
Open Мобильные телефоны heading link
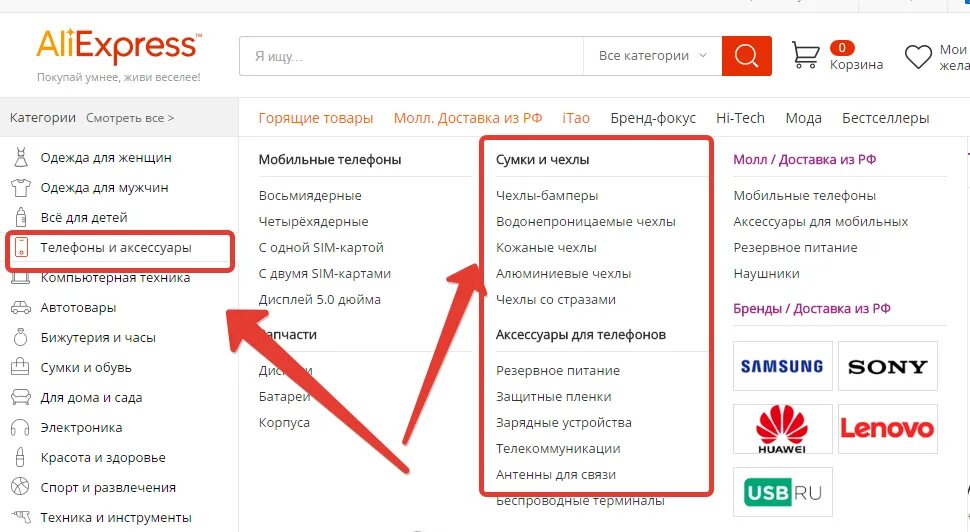pyautogui.click(x=330, y=160)
